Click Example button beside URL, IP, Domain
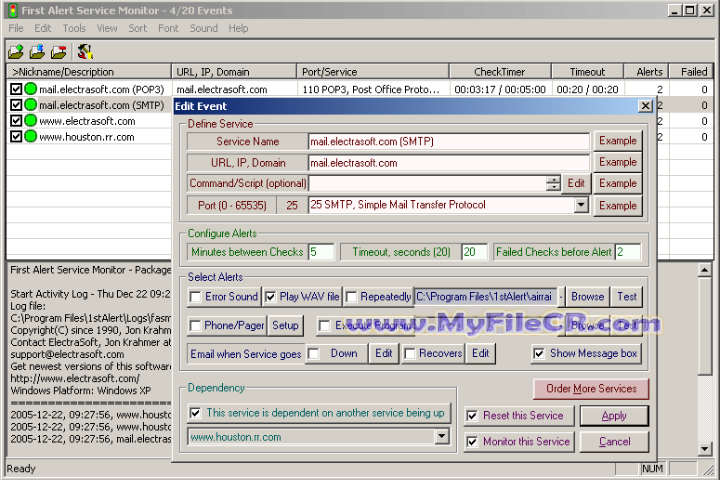 pyautogui.click(x=618, y=162)
